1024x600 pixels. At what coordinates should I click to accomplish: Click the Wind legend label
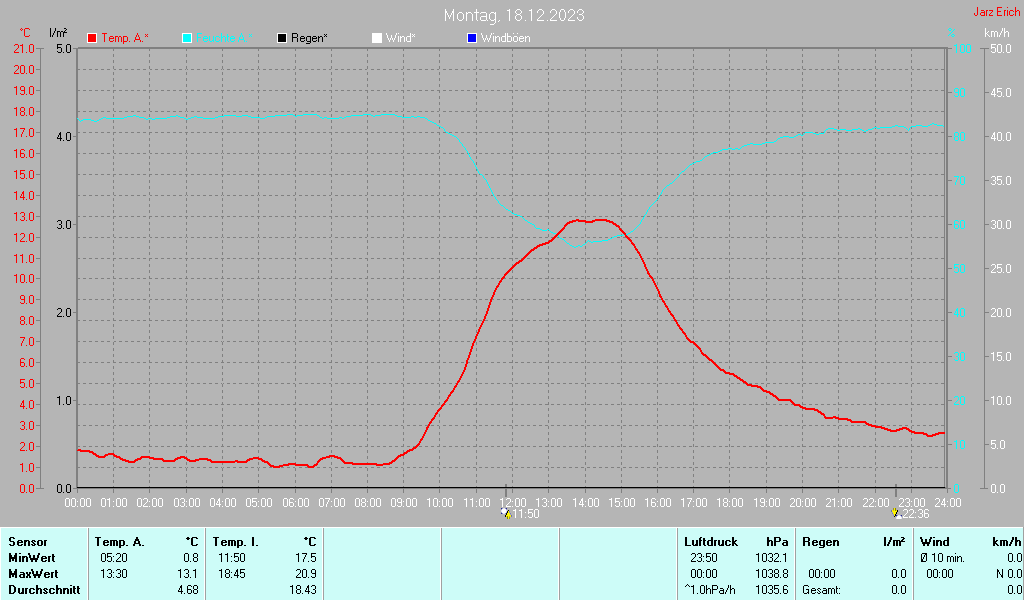(401, 38)
